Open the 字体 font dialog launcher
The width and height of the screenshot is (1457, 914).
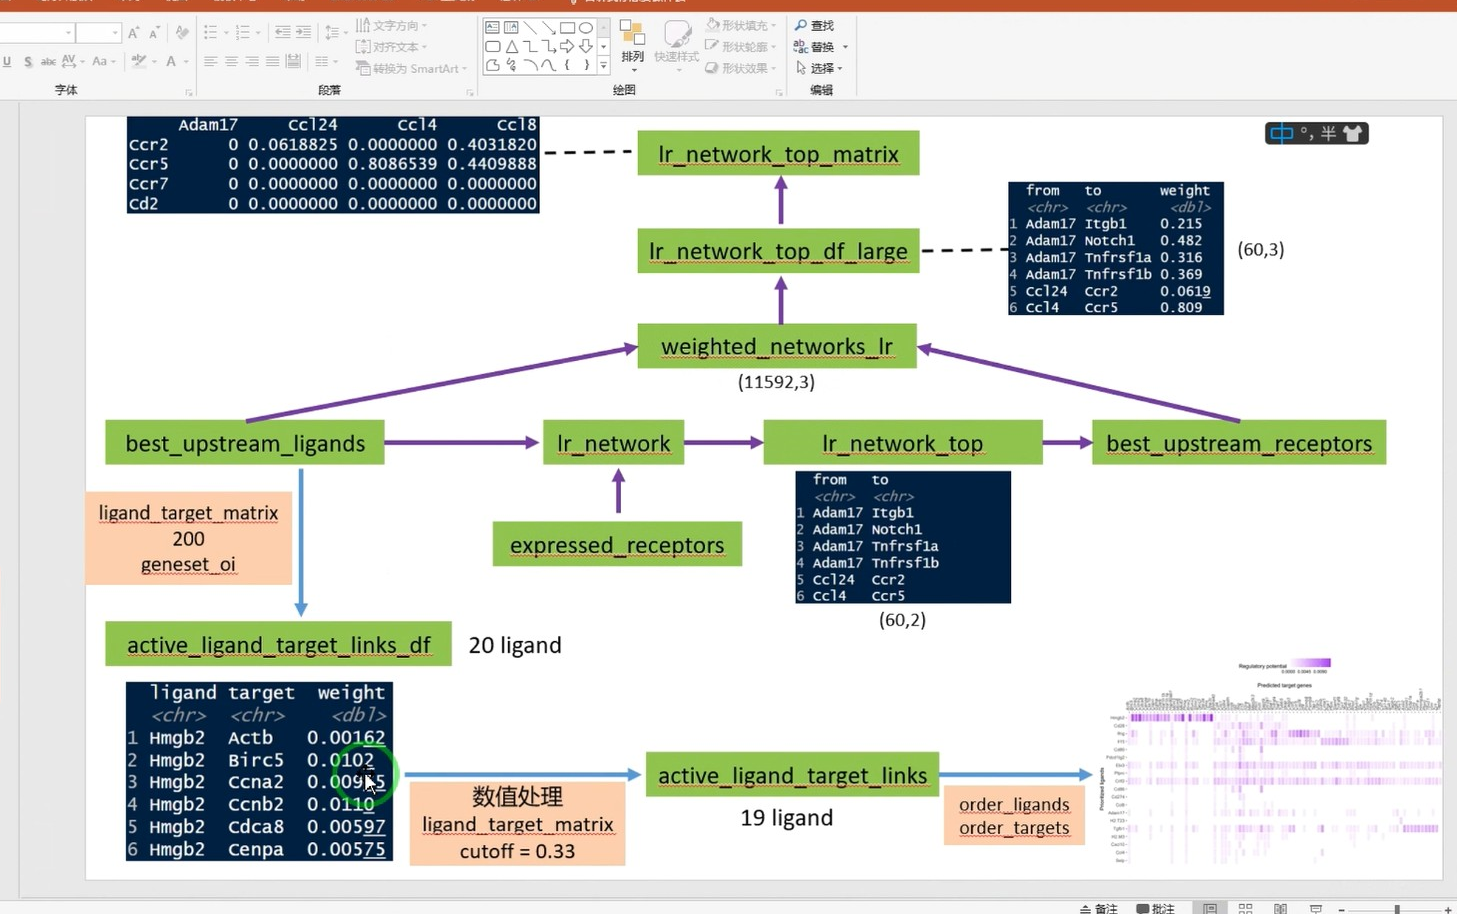click(x=189, y=93)
